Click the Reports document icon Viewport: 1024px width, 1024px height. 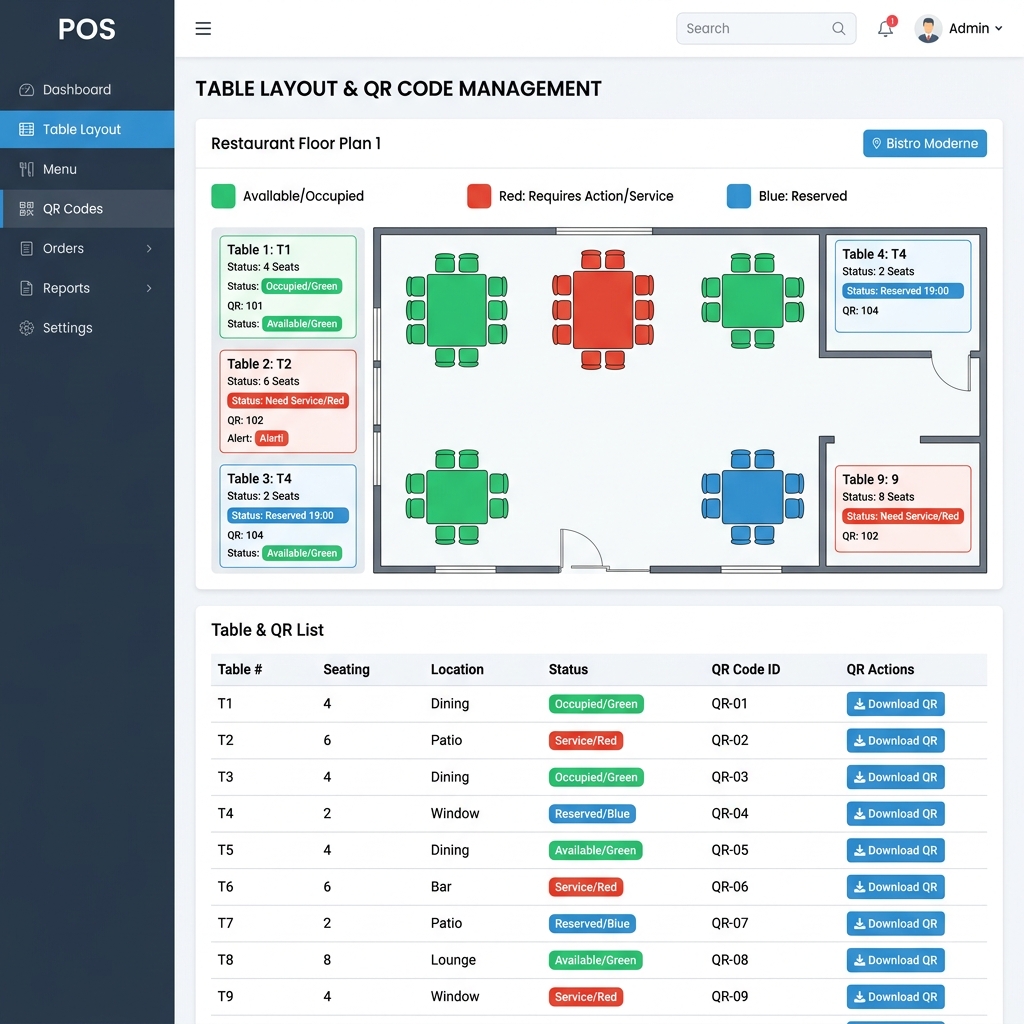(27, 288)
